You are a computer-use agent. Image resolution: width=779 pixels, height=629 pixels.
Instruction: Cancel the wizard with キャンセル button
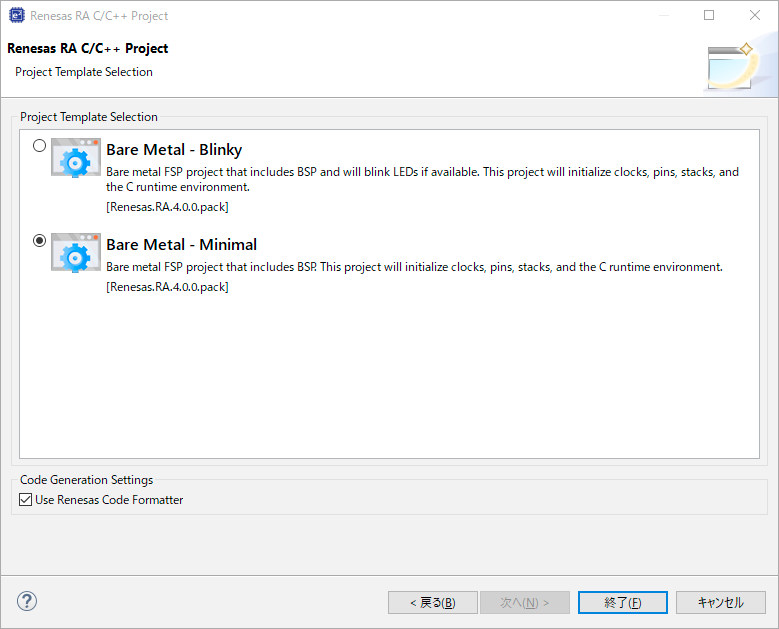pyautogui.click(x=720, y=602)
